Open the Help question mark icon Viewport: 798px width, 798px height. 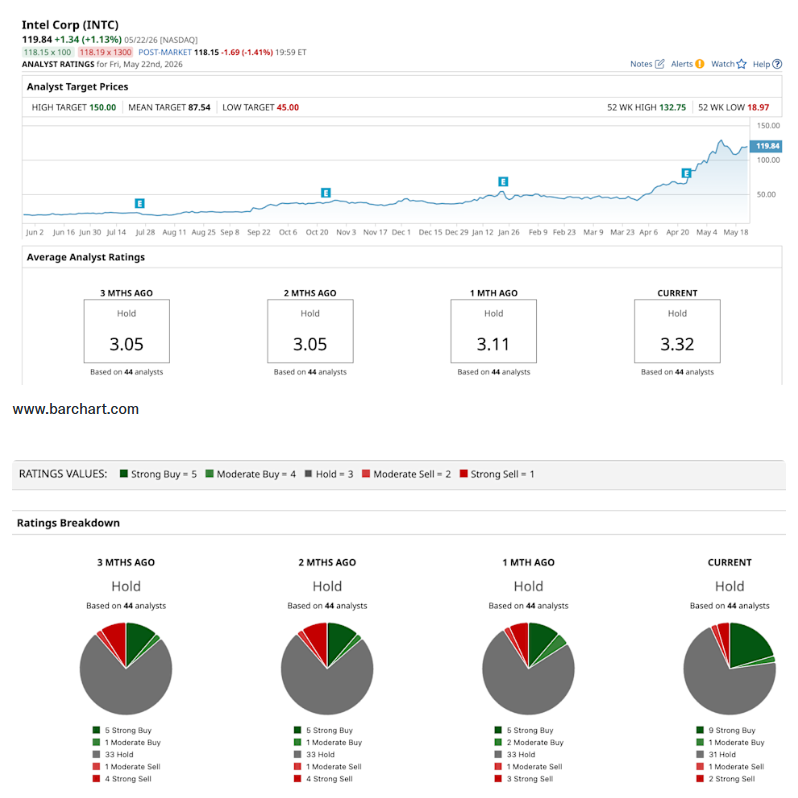pos(777,64)
